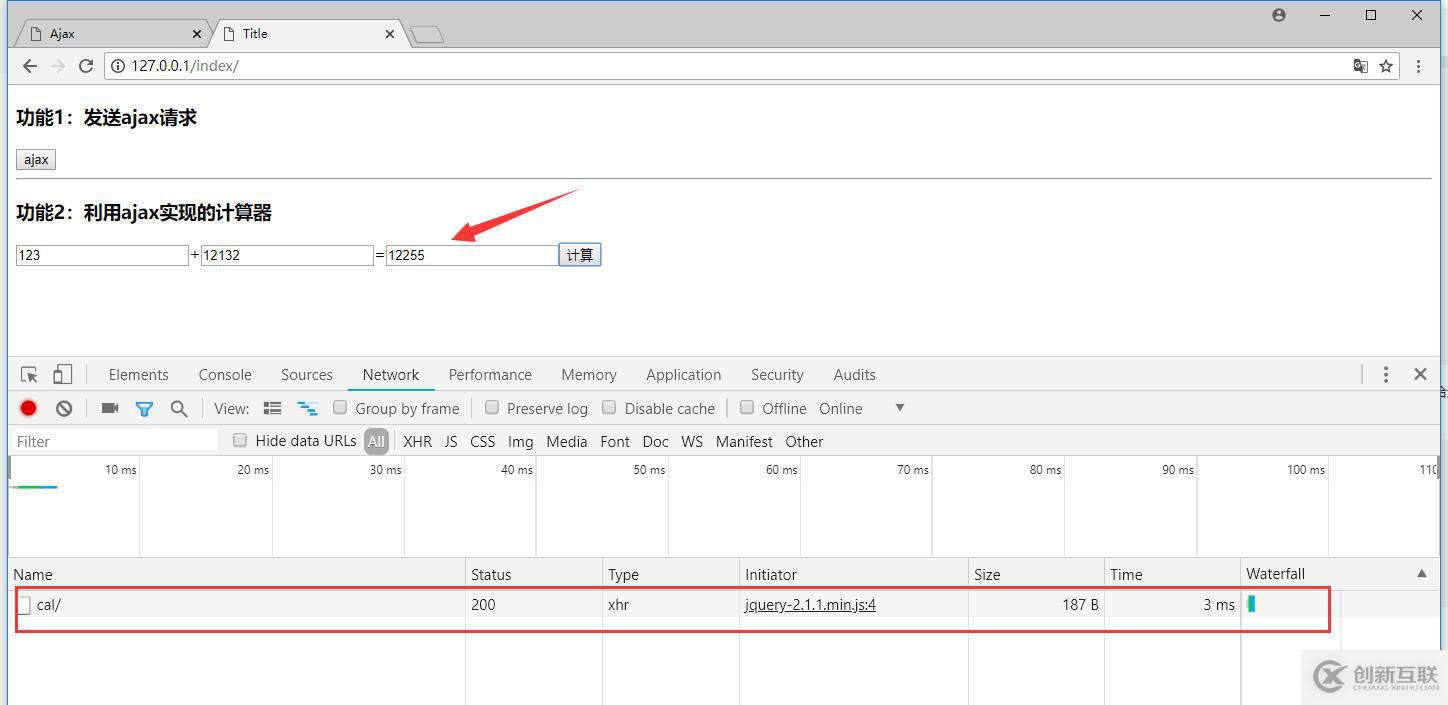The width and height of the screenshot is (1448, 705).
Task: Clear the network log
Action: click(x=64, y=408)
